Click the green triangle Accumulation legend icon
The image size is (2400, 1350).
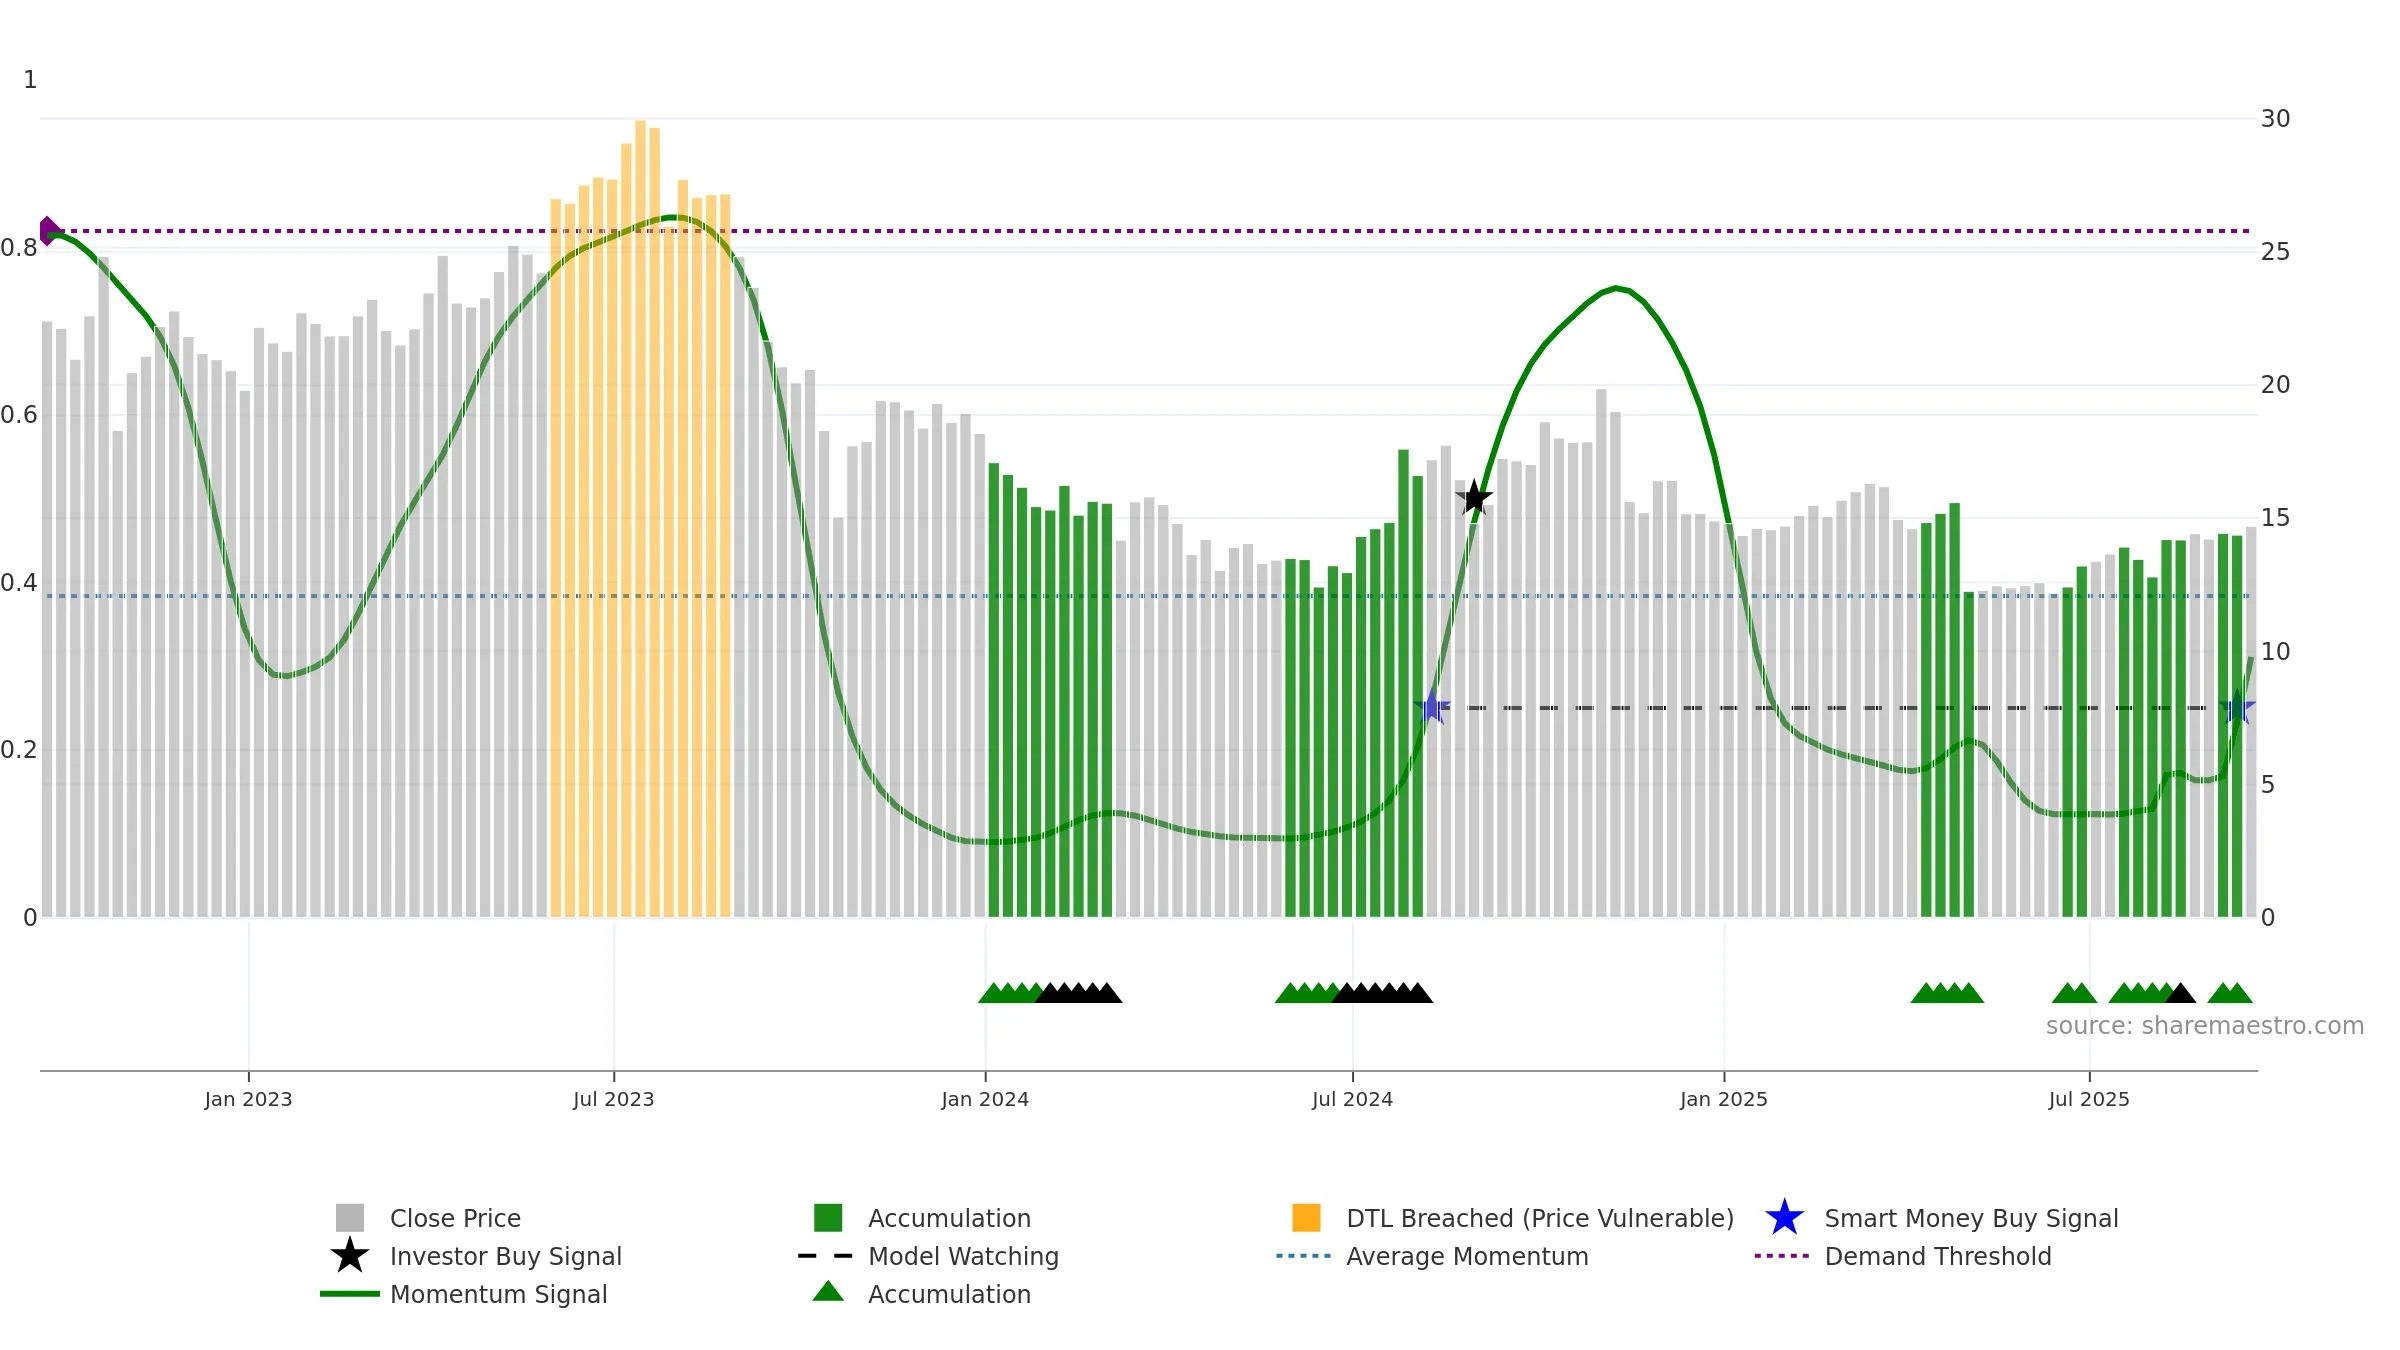coord(828,1292)
